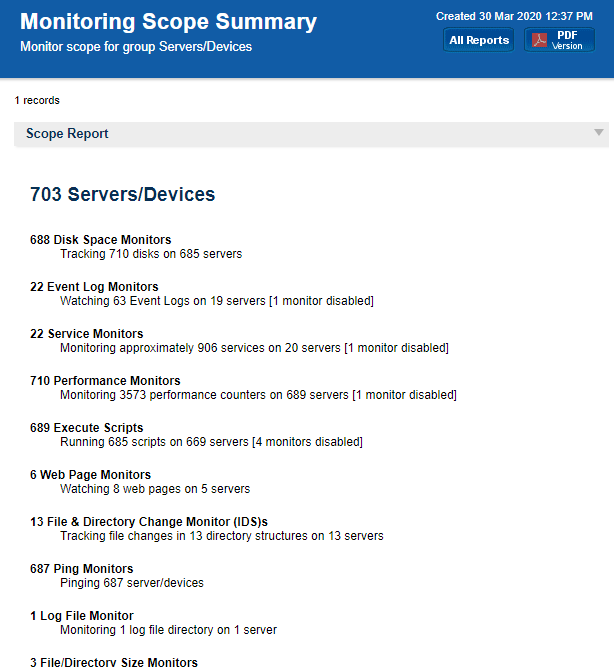Click 'Tracking 710 disks on 685 servers' text
Screen dimensions: 614x667
pyautogui.click(x=150, y=254)
